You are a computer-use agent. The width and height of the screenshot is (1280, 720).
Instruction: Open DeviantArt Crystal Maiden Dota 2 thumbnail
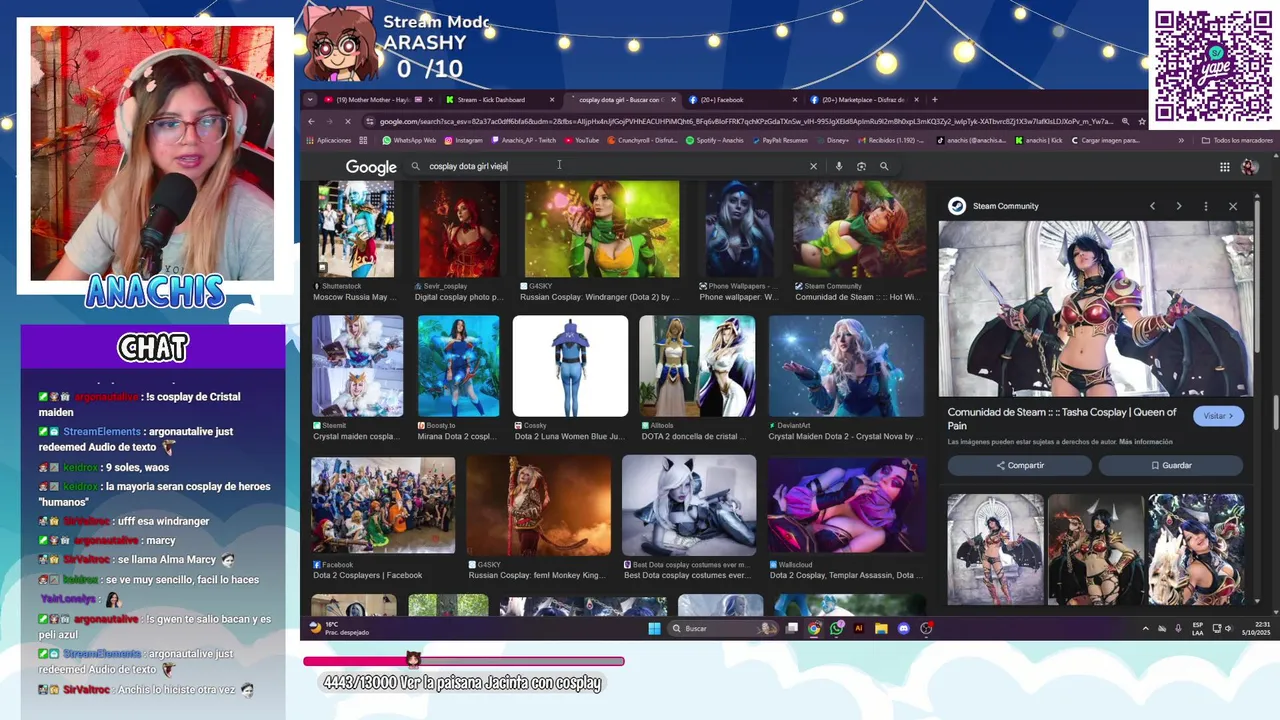coord(846,366)
